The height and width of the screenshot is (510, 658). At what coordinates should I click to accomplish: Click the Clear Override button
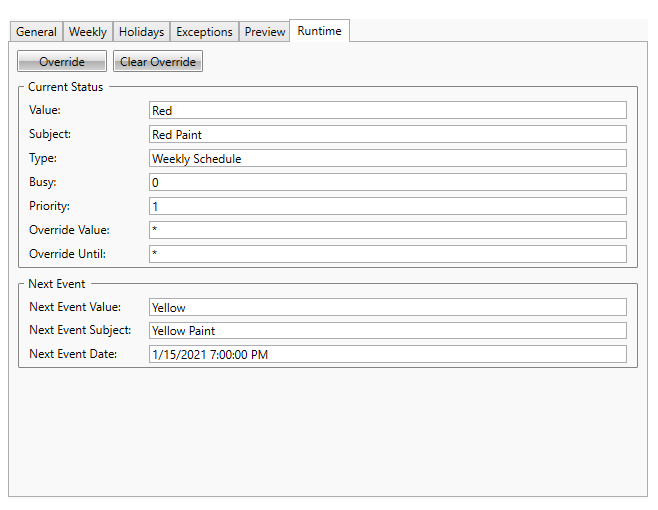coord(158,62)
